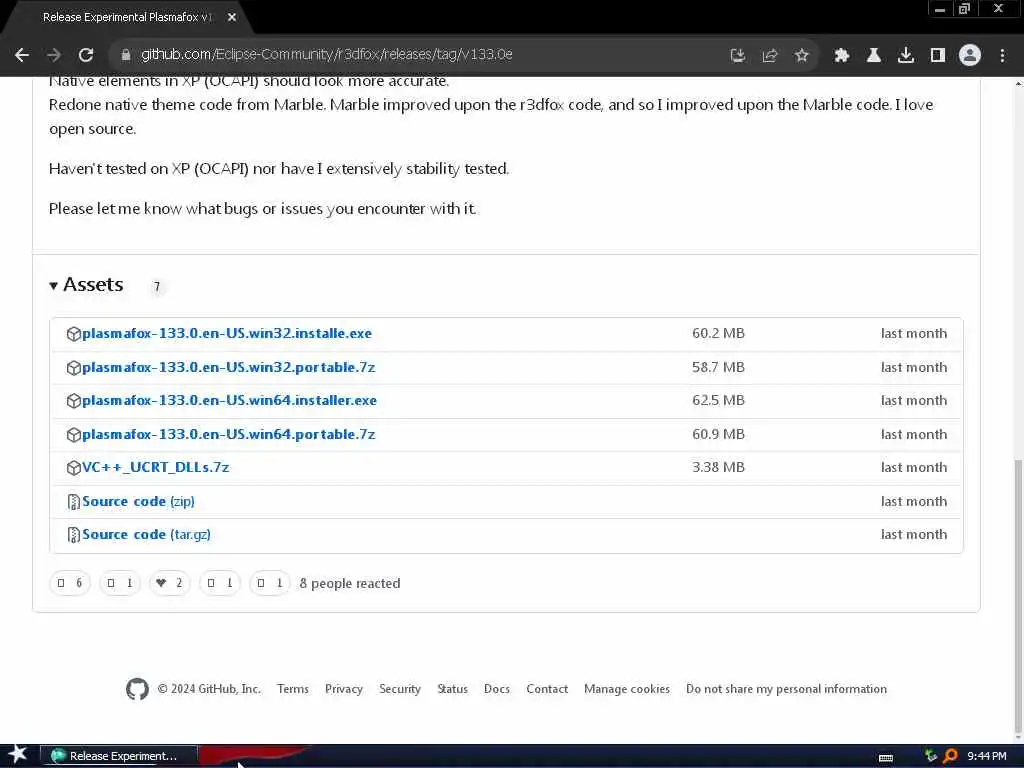
Task: Open the Chrome three-dot menu
Action: pyautogui.click(x=1002, y=56)
